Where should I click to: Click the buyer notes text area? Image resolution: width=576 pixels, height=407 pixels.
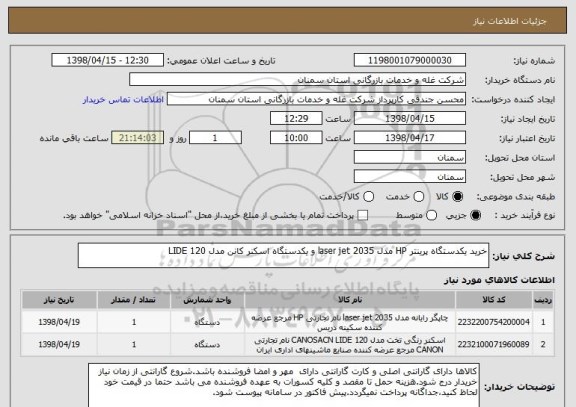283,386
